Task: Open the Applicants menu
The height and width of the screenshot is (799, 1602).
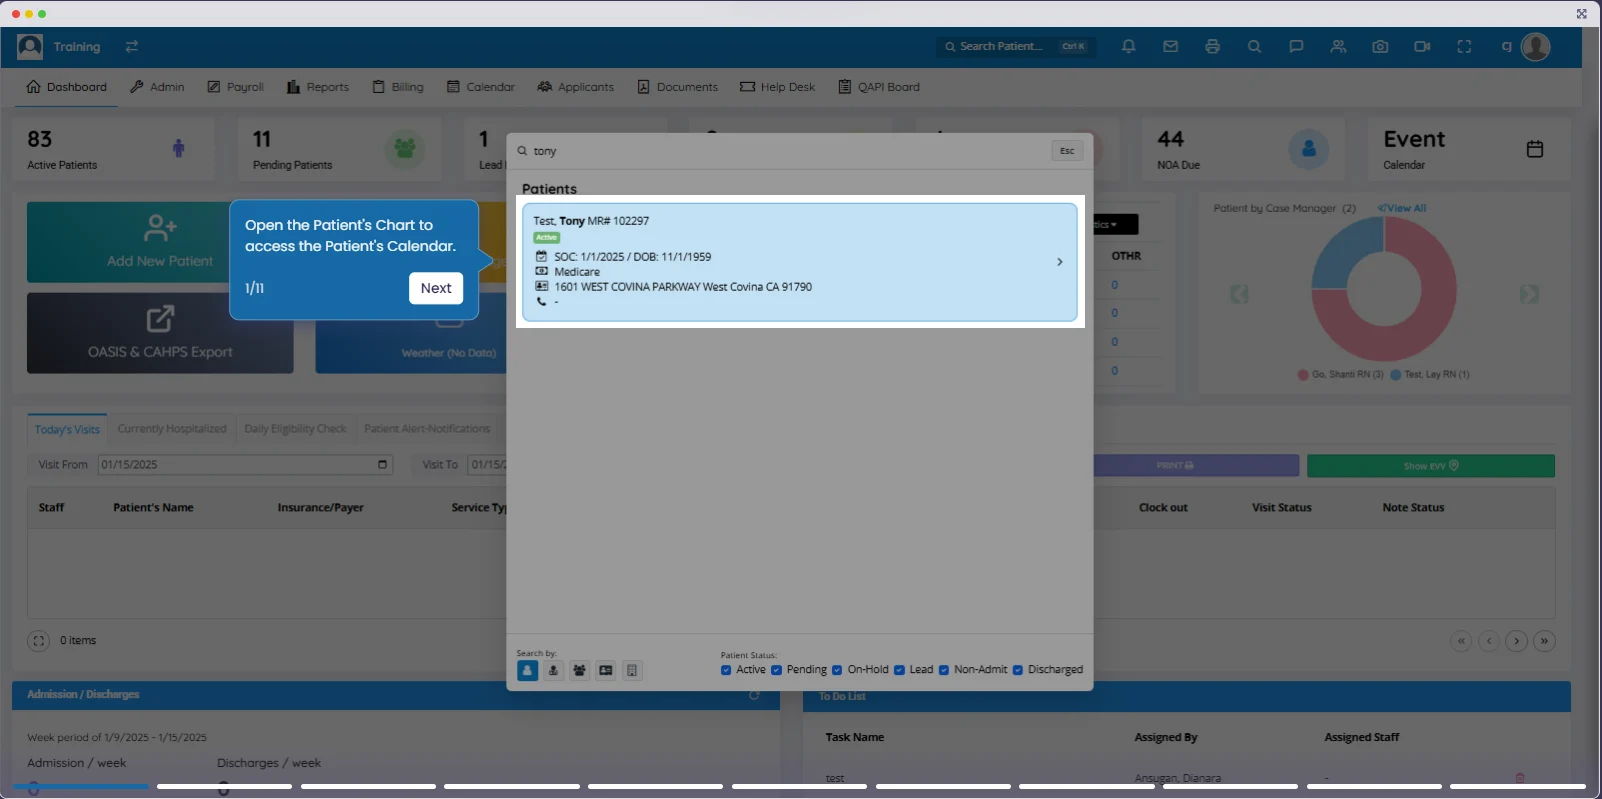Action: click(x=575, y=87)
